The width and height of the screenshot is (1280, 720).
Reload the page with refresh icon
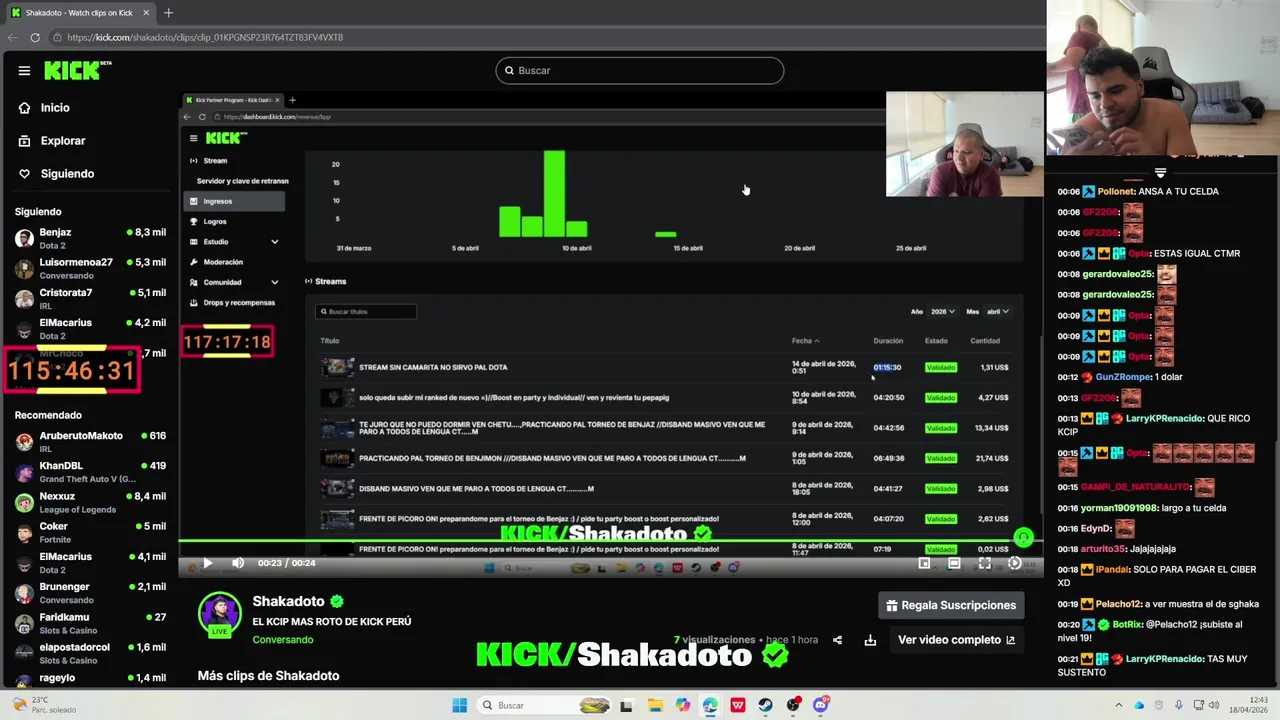click(35, 37)
